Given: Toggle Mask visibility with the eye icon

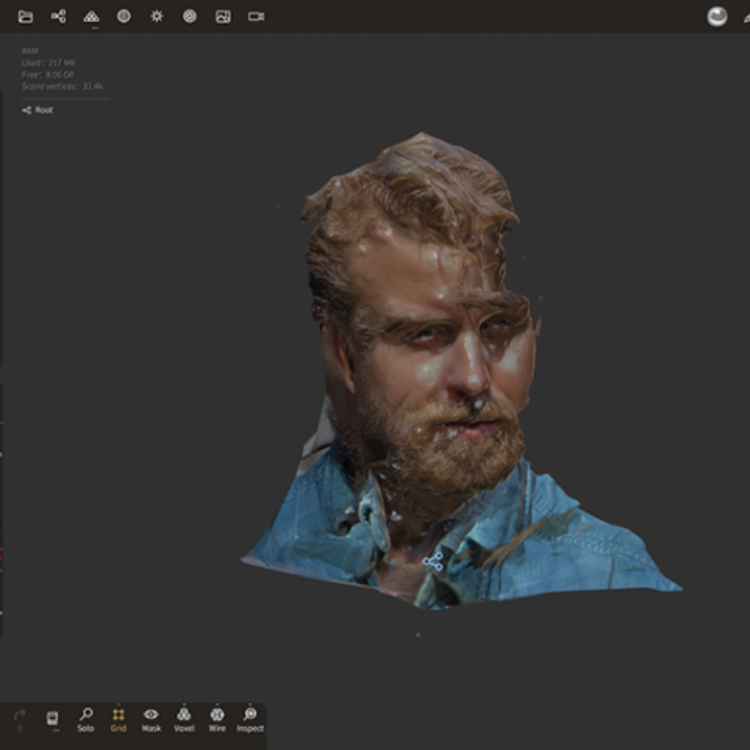Looking at the screenshot, I should [x=151, y=718].
